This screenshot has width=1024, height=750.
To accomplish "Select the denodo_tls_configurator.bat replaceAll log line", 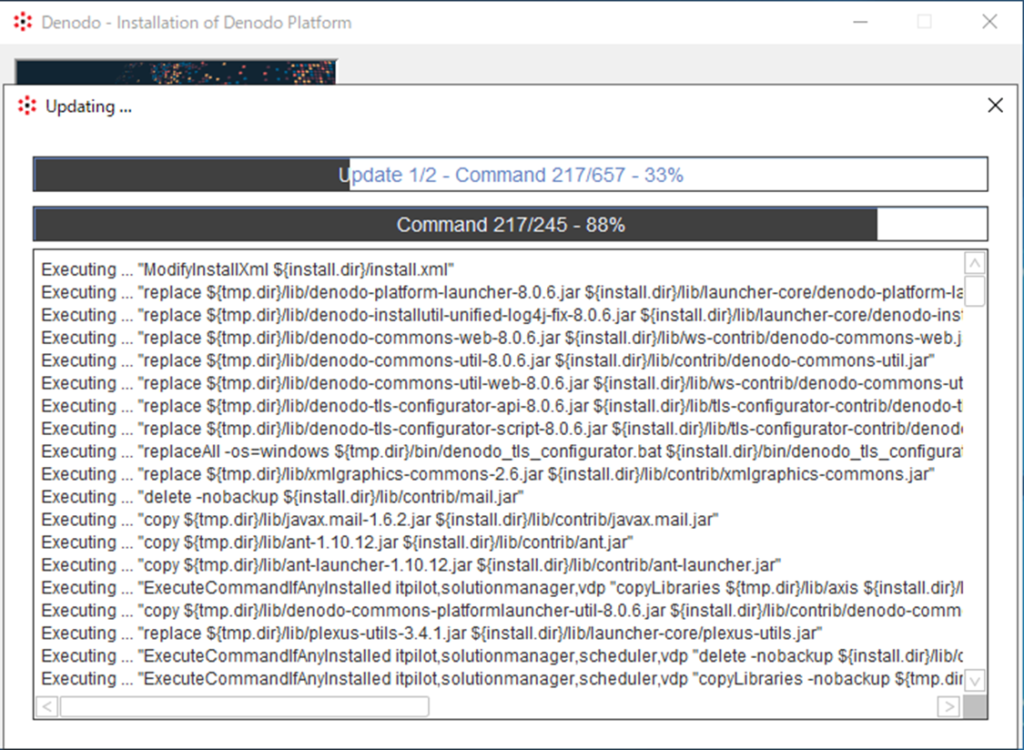I will coord(500,451).
